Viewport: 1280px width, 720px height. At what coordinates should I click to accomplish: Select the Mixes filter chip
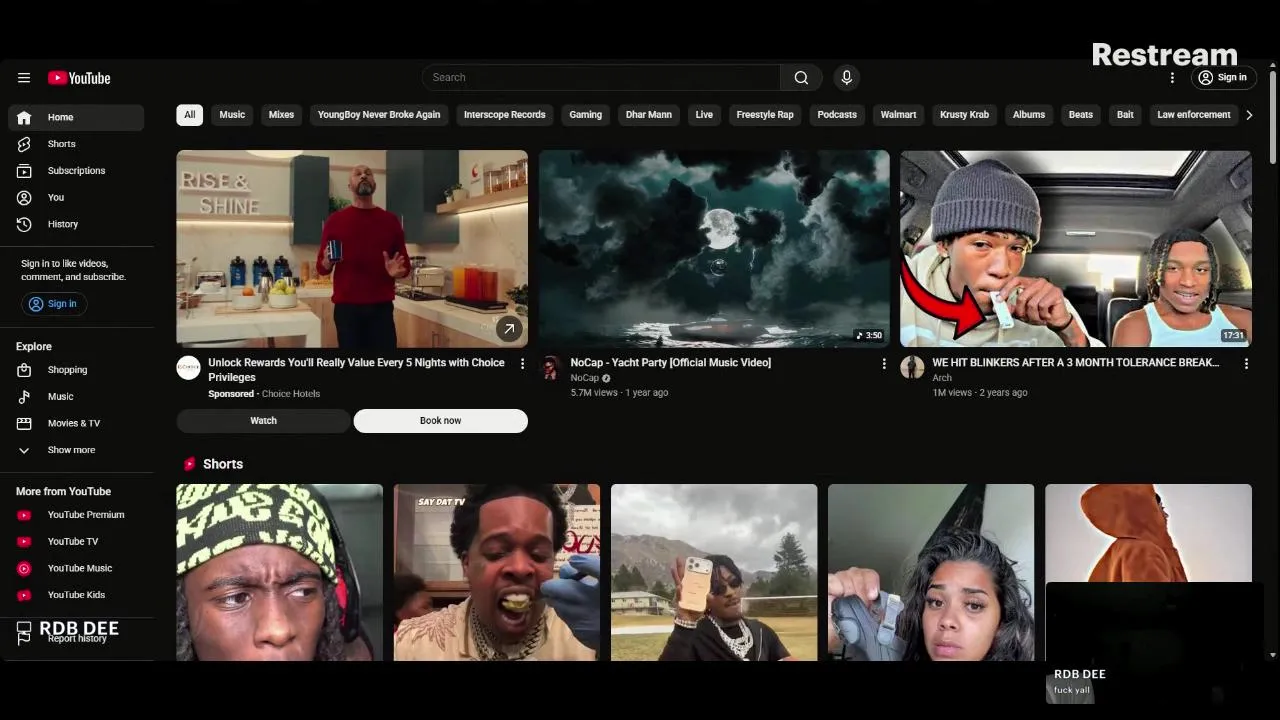[281, 115]
